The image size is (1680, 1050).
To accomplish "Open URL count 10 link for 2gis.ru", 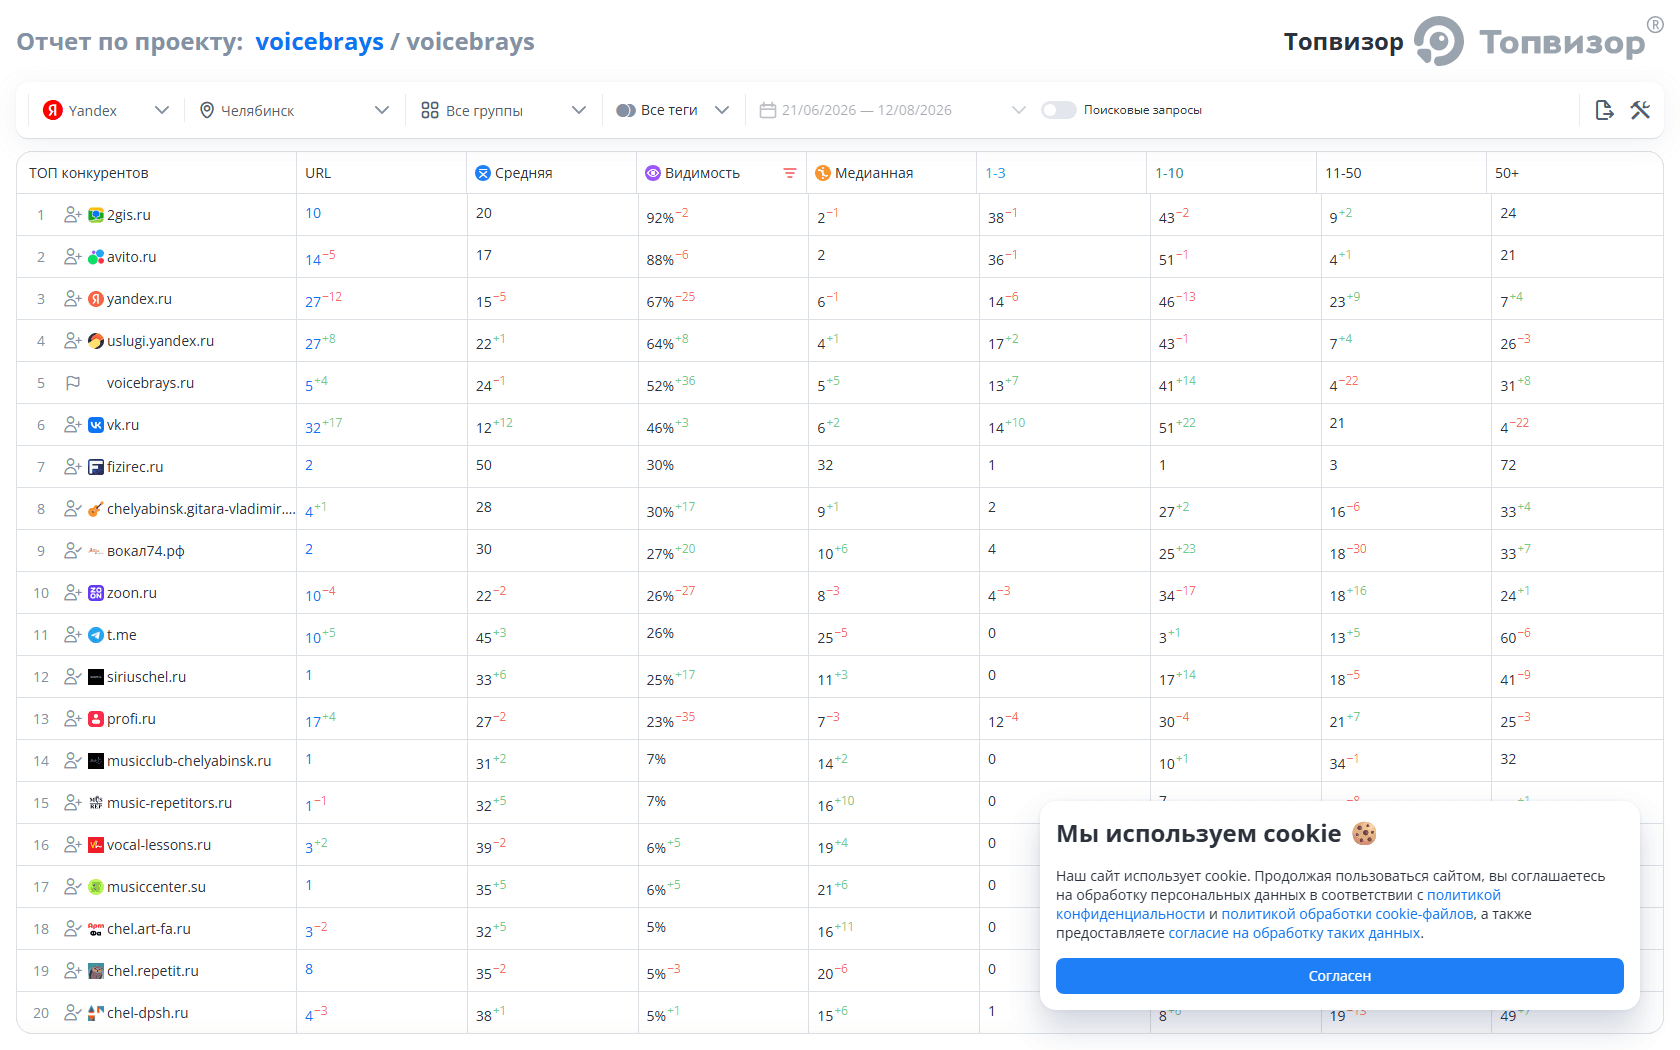I will pos(313,213).
